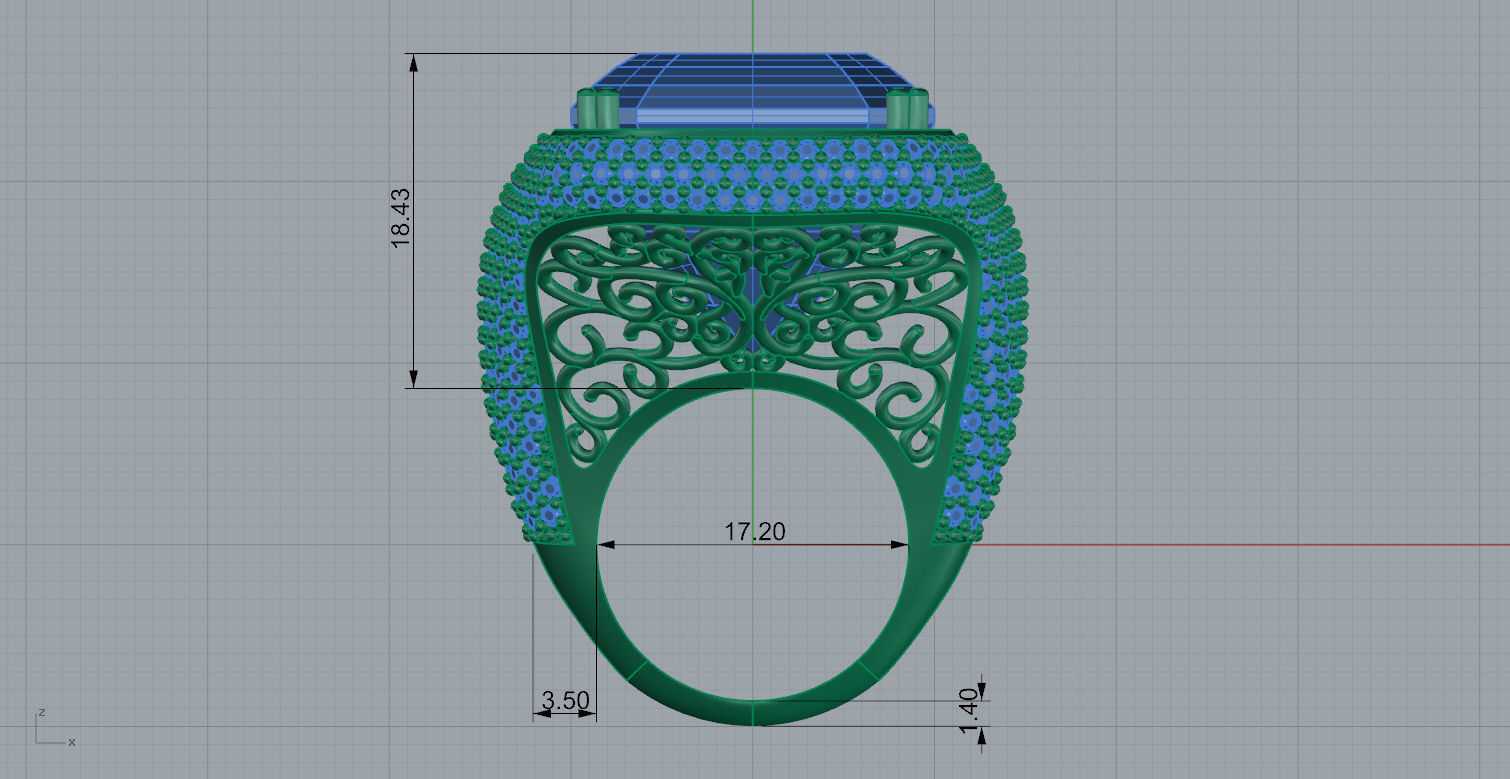
Task: Click the empty finger hole inside the ring
Action: click(752, 610)
